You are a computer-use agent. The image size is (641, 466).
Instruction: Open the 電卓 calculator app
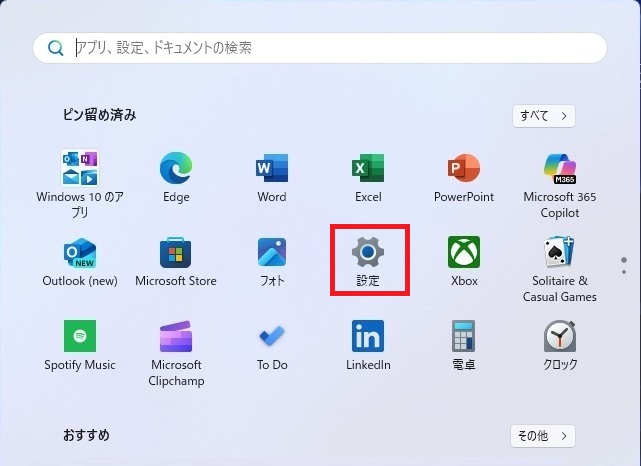click(x=464, y=336)
